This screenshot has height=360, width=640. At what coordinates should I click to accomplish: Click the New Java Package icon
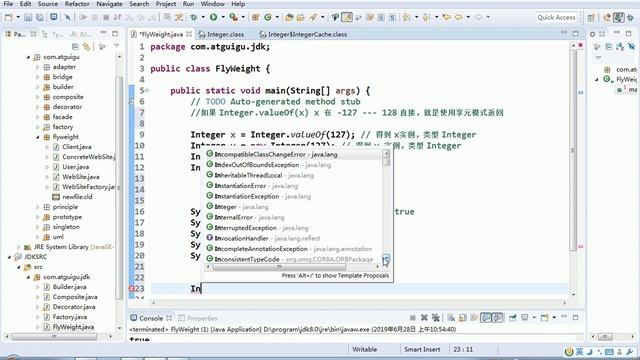256,17
